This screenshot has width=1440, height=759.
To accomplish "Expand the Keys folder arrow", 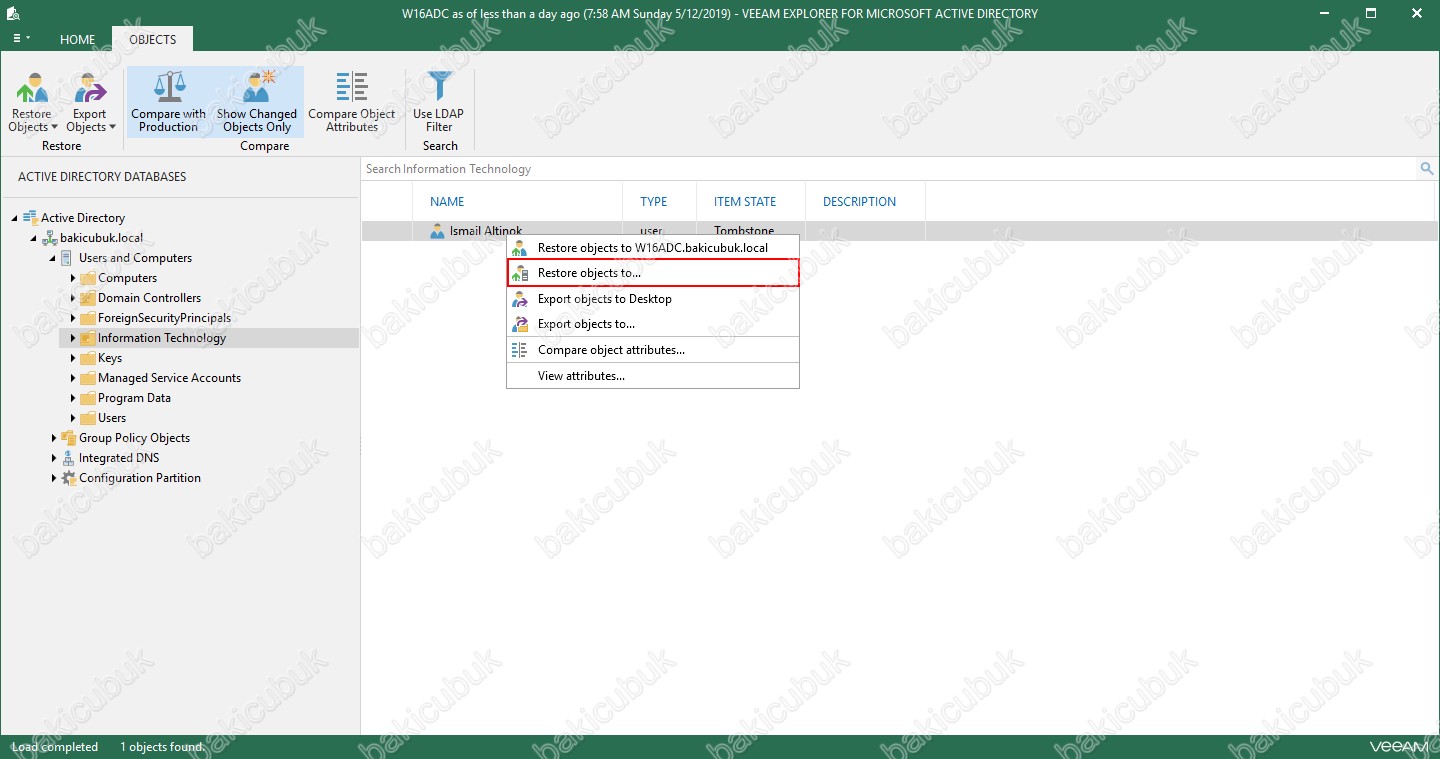I will [73, 358].
